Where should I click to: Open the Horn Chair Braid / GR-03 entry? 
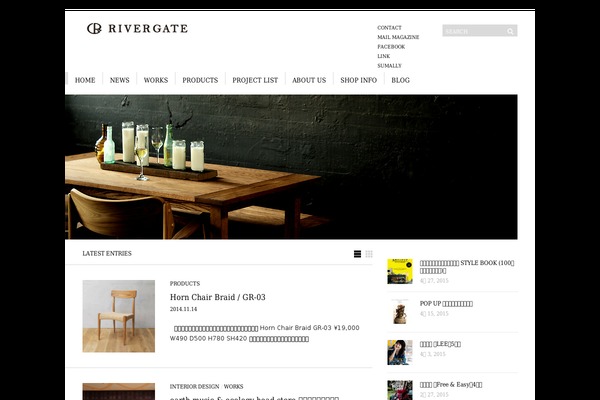(x=218, y=297)
